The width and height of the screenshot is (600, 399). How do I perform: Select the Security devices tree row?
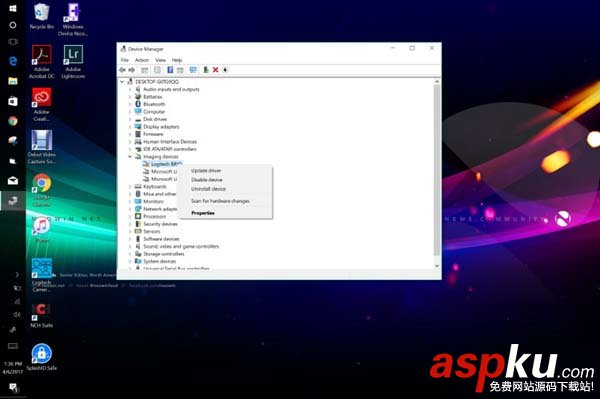156,224
